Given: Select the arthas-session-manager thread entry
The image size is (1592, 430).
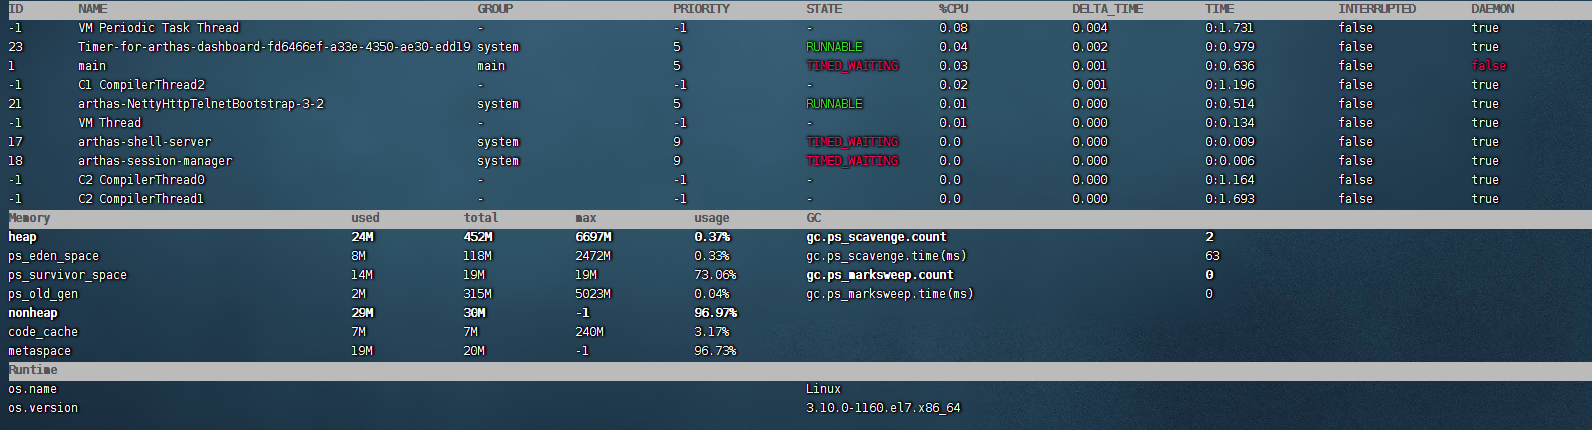Looking at the screenshot, I should coord(155,161).
